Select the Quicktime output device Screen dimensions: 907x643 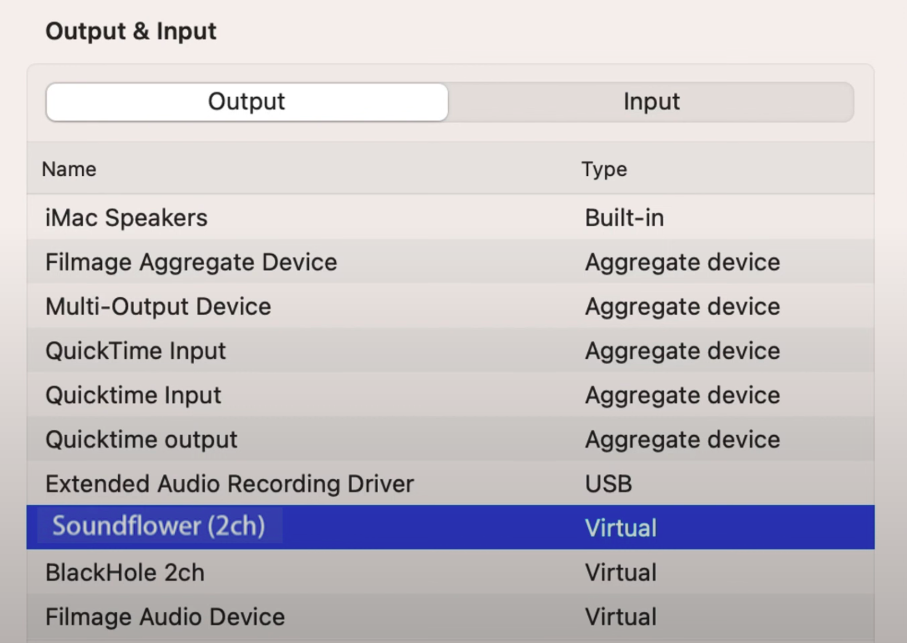pyautogui.click(x=141, y=440)
